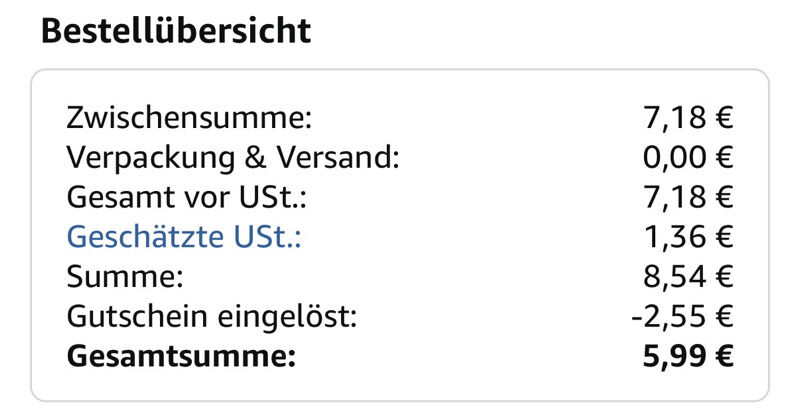Select the Gesamt vor USt. label

186,198
